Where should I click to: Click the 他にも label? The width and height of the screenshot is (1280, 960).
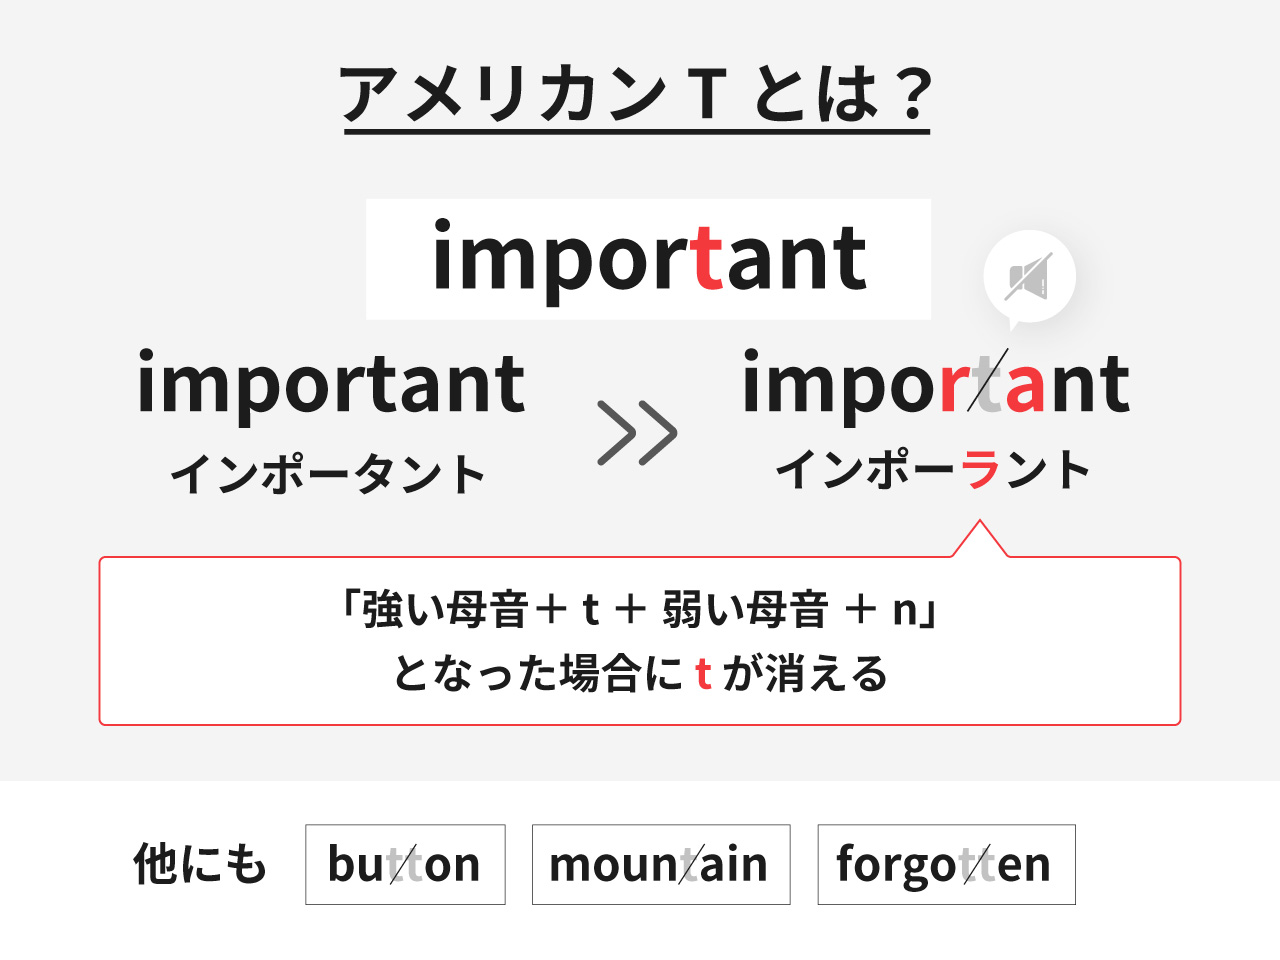coord(200,864)
